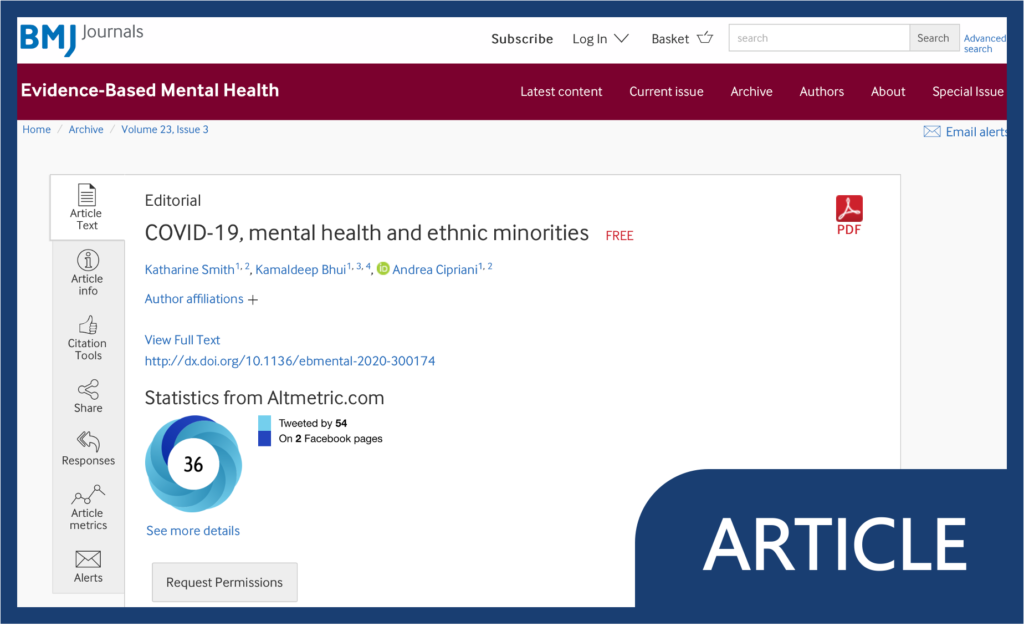
Task: Click the Article info sidebar icon
Action: click(x=88, y=261)
